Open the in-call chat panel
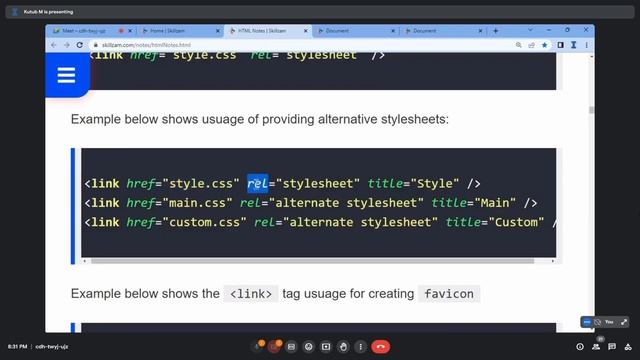The image size is (640, 360). click(612, 347)
